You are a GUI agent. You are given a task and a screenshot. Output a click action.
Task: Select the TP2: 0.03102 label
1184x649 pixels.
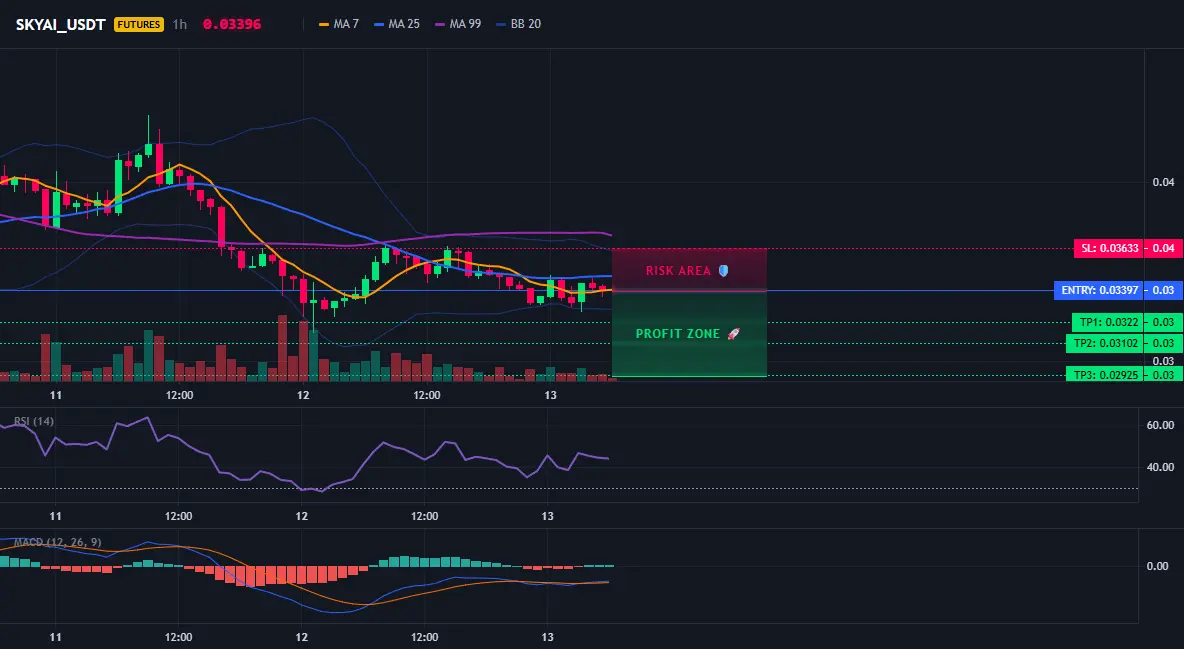(x=1105, y=343)
